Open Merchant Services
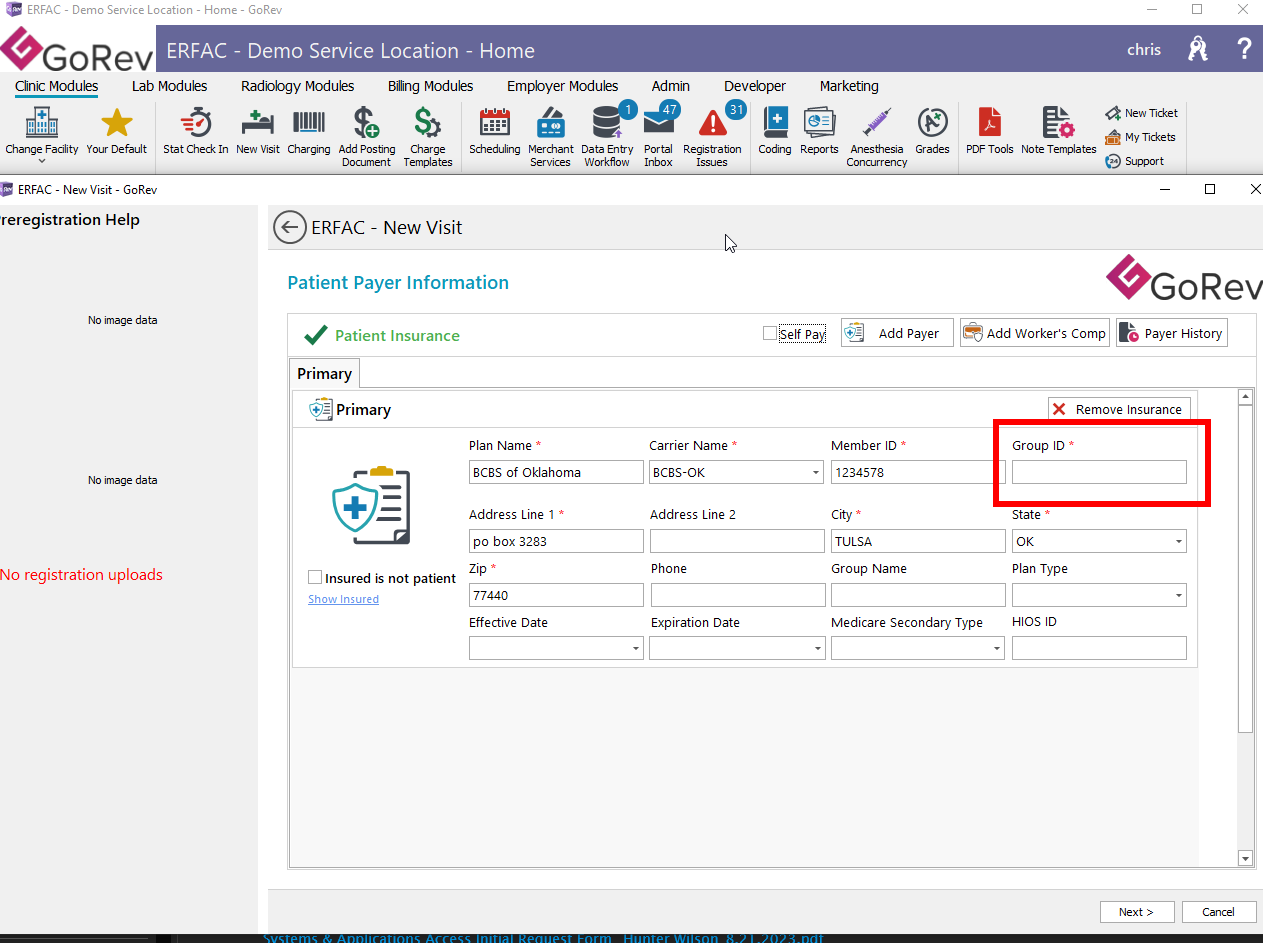 [550, 137]
